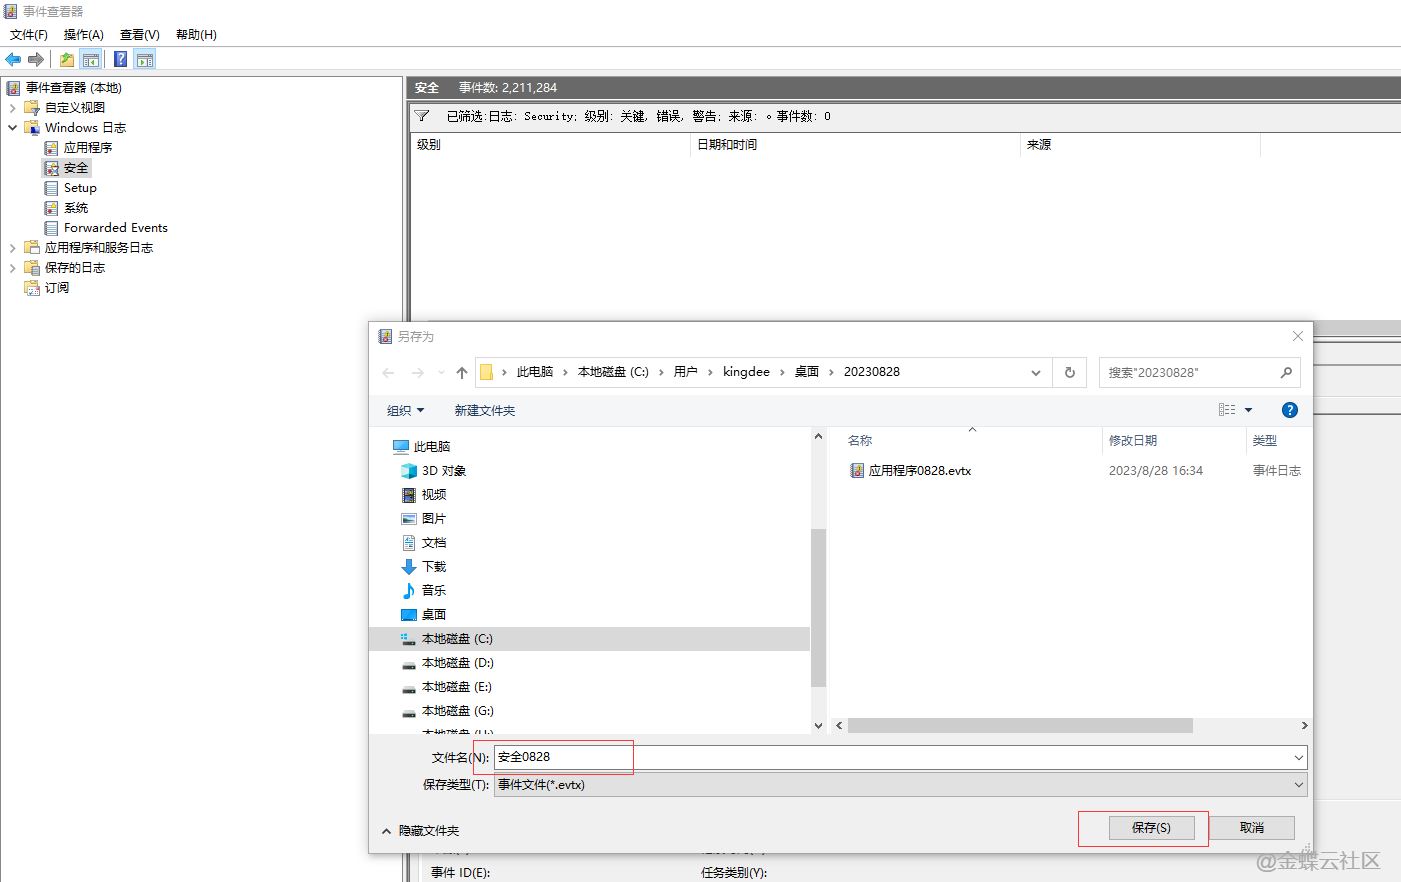1401x882 pixels.
Task: Click the back arrow in Event Viewer toolbar
Action: 13,59
